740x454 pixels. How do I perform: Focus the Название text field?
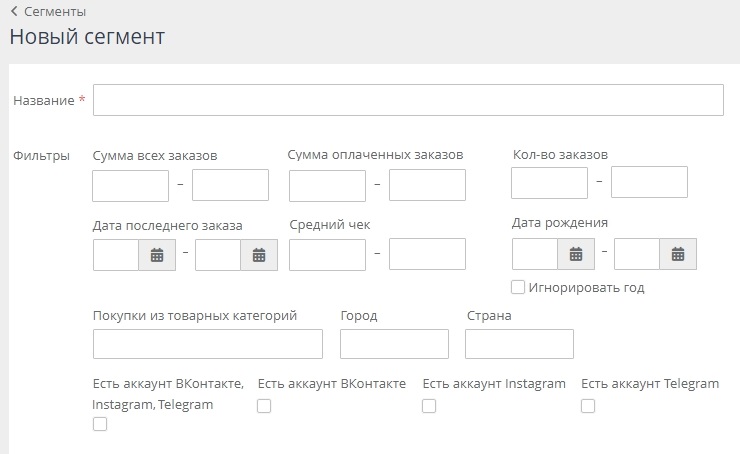[408, 100]
